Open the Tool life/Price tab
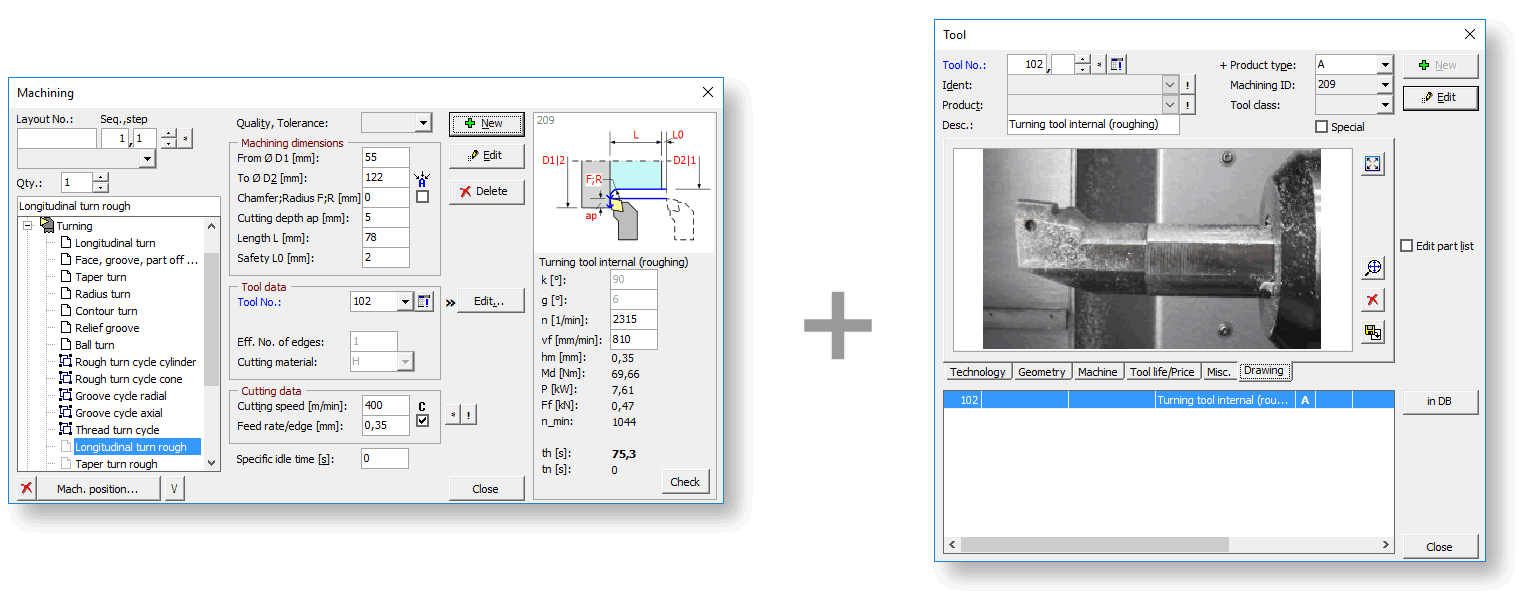Image resolution: width=1519 pixels, height=609 pixels. (1161, 372)
